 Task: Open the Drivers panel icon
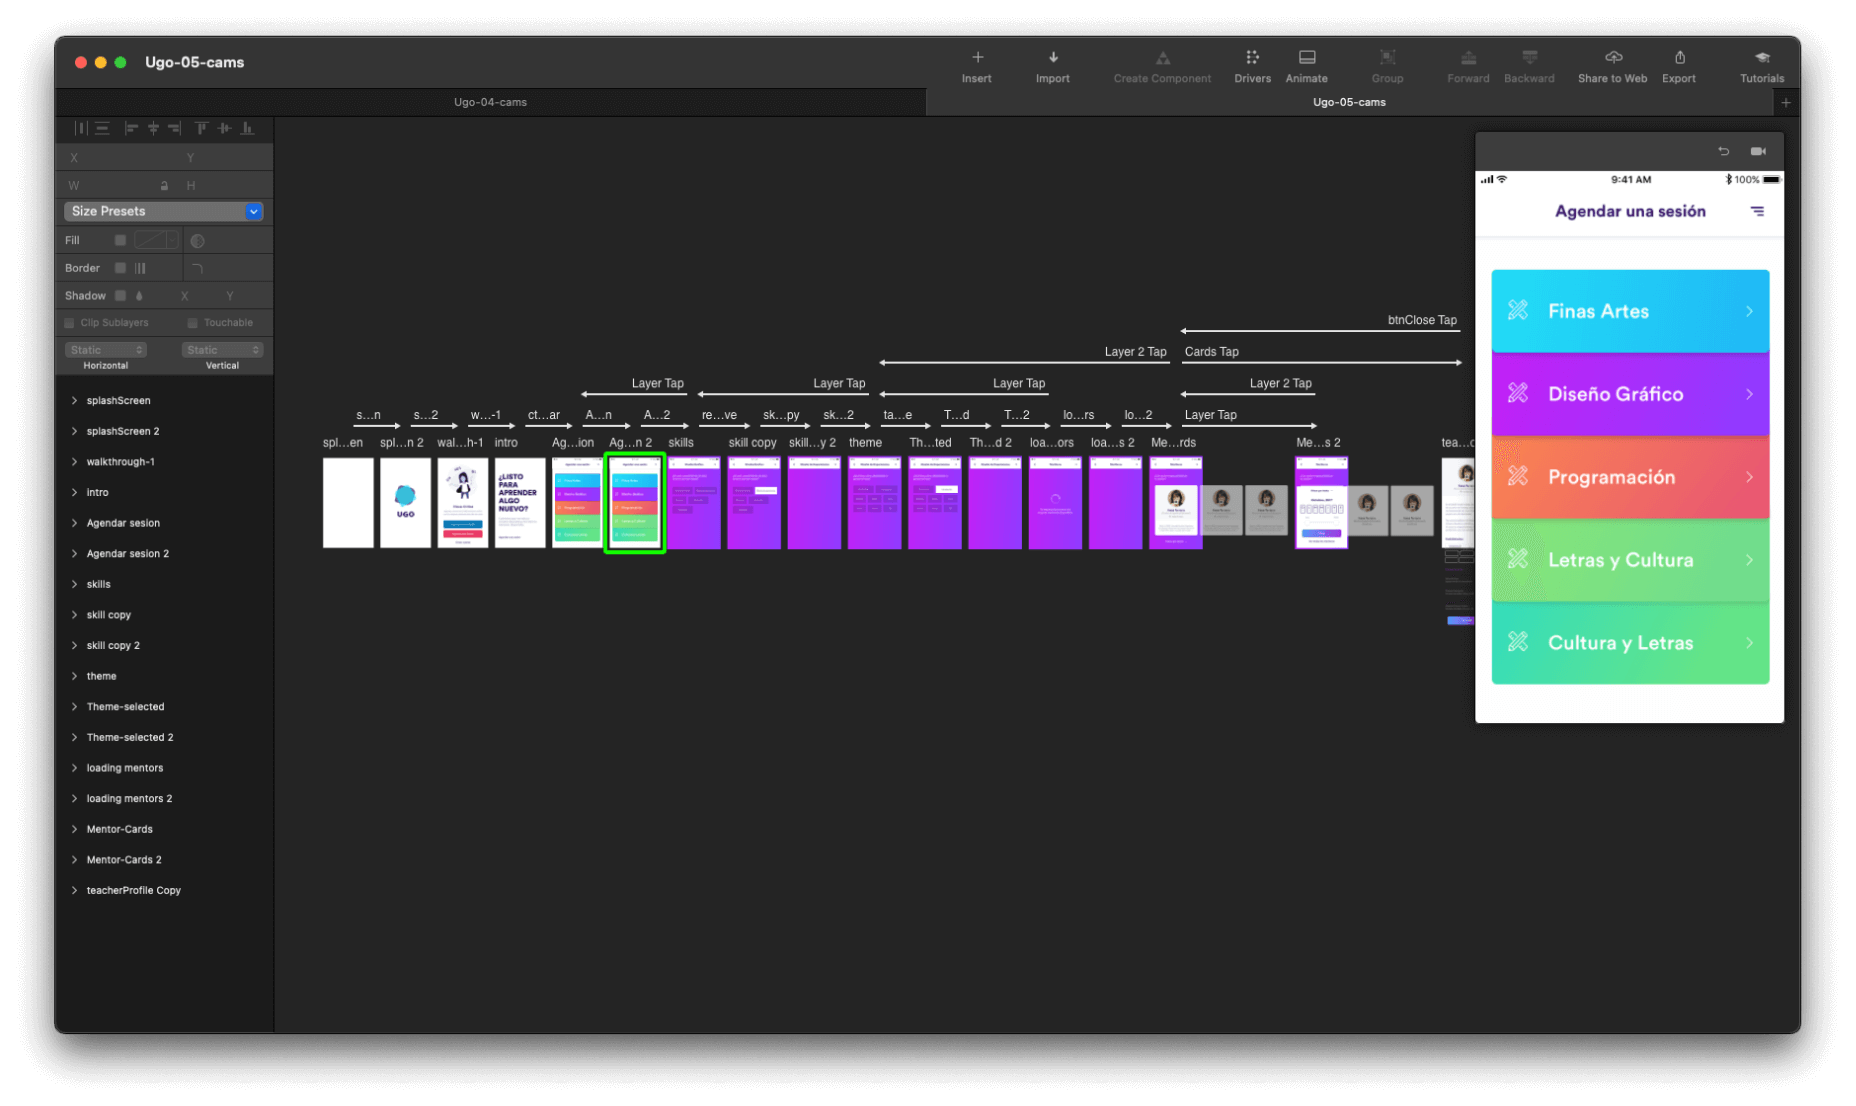coord(1252,58)
